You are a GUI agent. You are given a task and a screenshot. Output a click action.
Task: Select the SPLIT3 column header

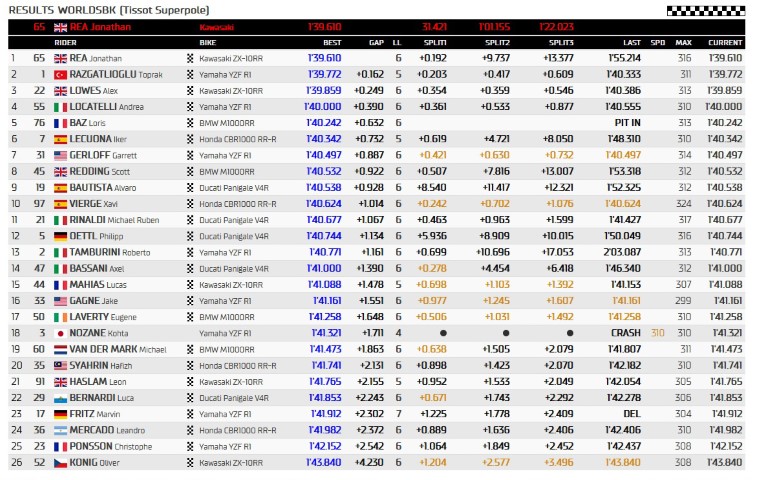click(561, 44)
